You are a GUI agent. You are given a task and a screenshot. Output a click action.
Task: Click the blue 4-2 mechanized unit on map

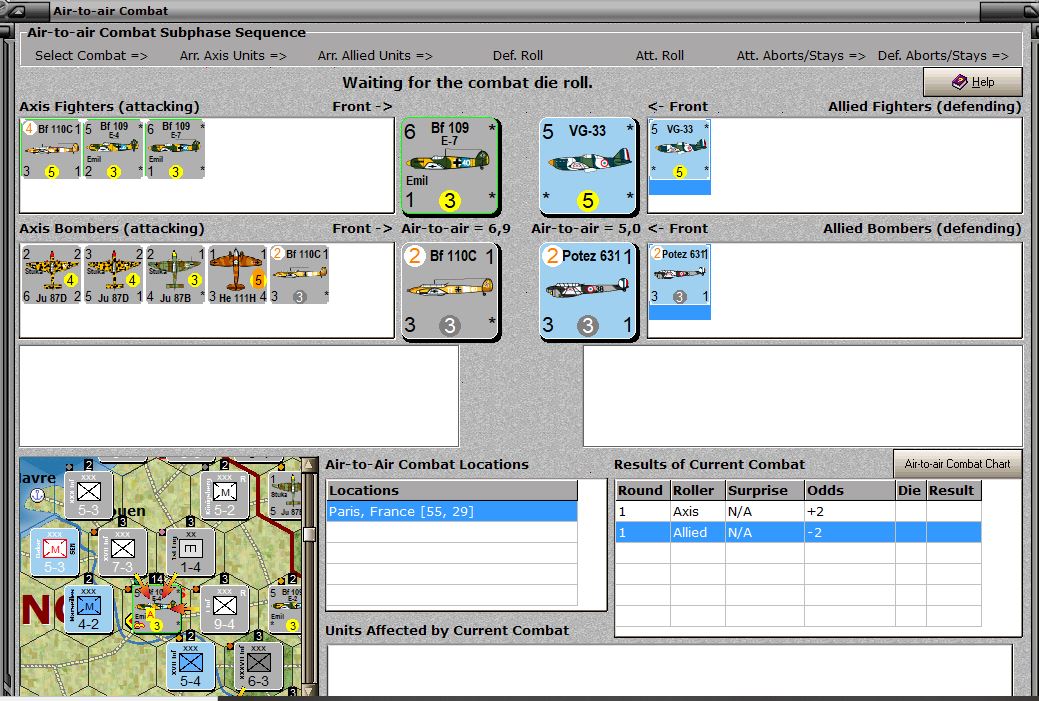[88, 609]
